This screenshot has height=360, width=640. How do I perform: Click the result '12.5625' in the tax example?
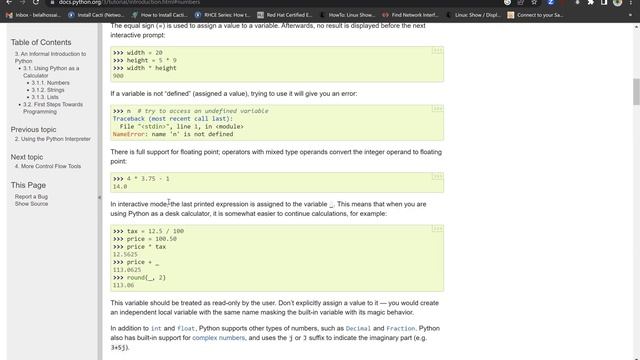(125, 255)
